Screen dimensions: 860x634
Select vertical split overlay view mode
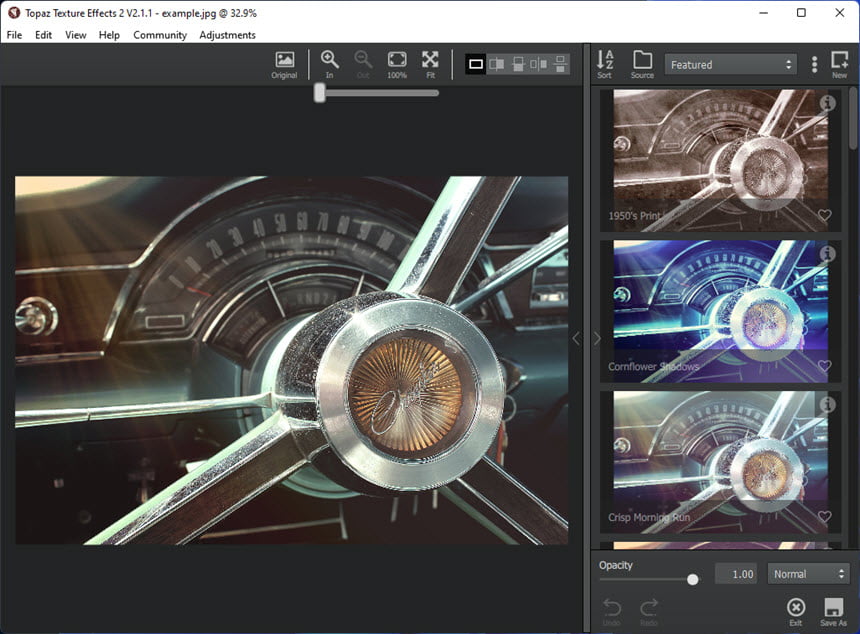click(x=497, y=64)
